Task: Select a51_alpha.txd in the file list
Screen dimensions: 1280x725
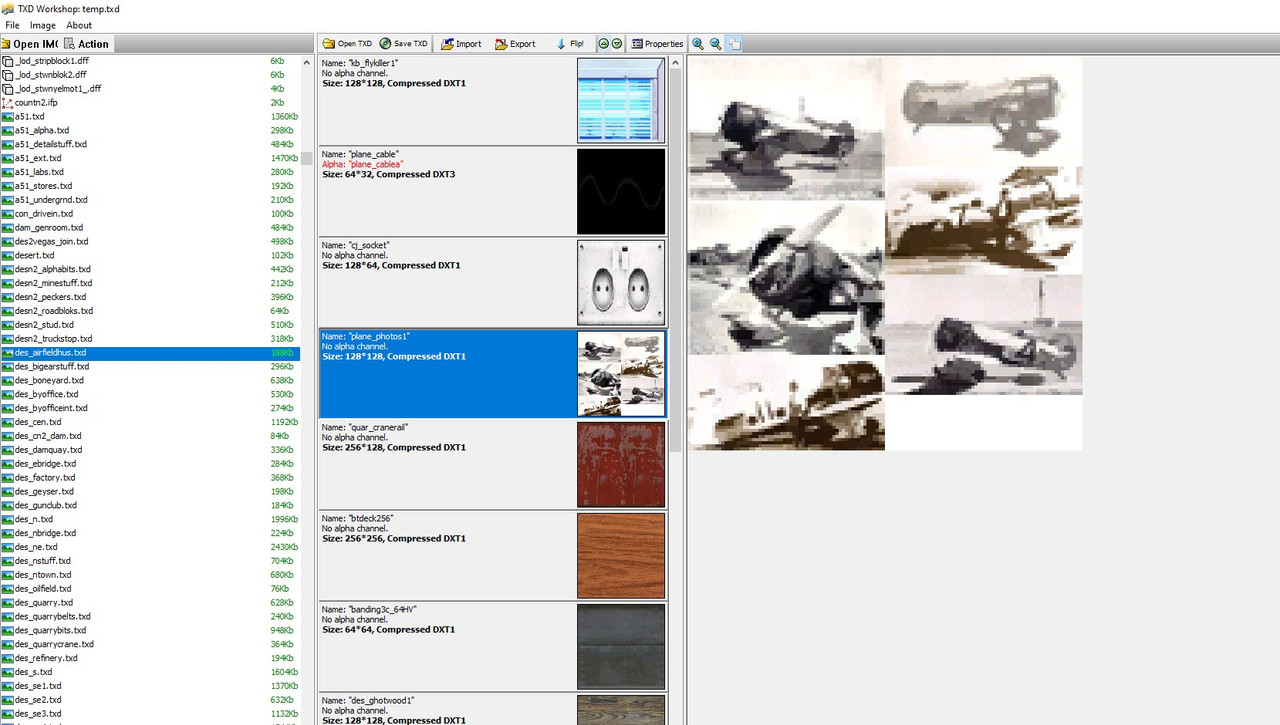Action: tap(150, 131)
